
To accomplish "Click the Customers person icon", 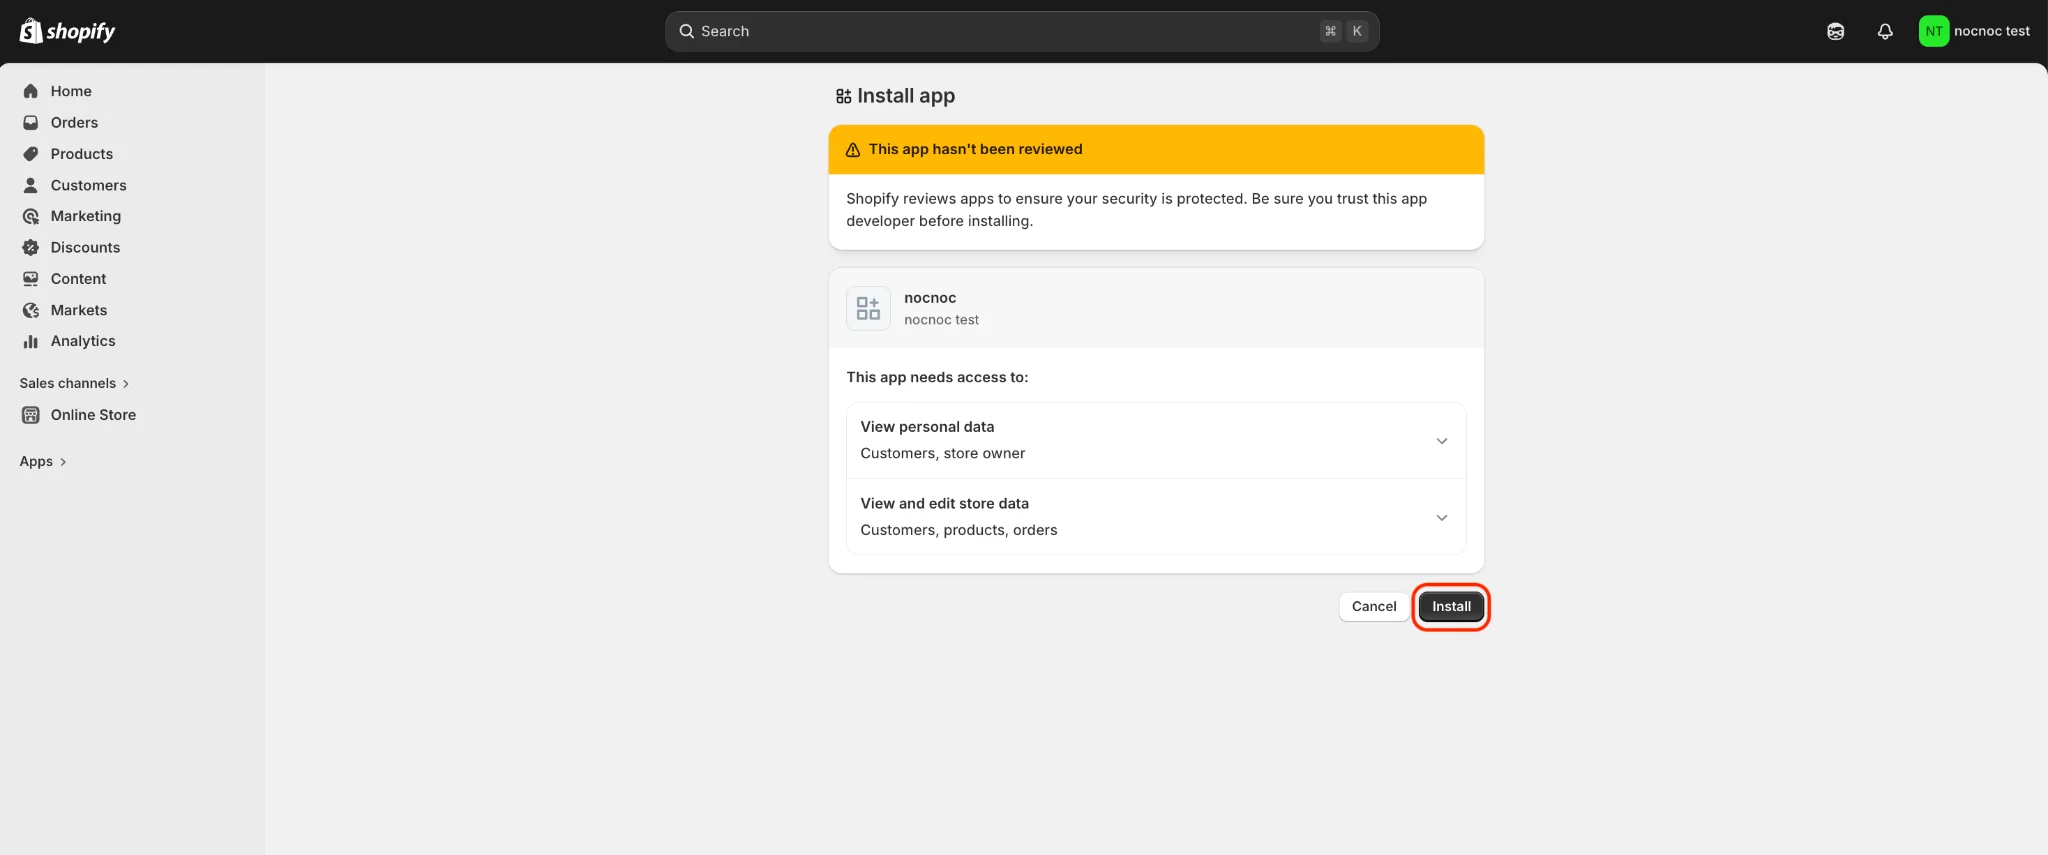I will coord(31,185).
